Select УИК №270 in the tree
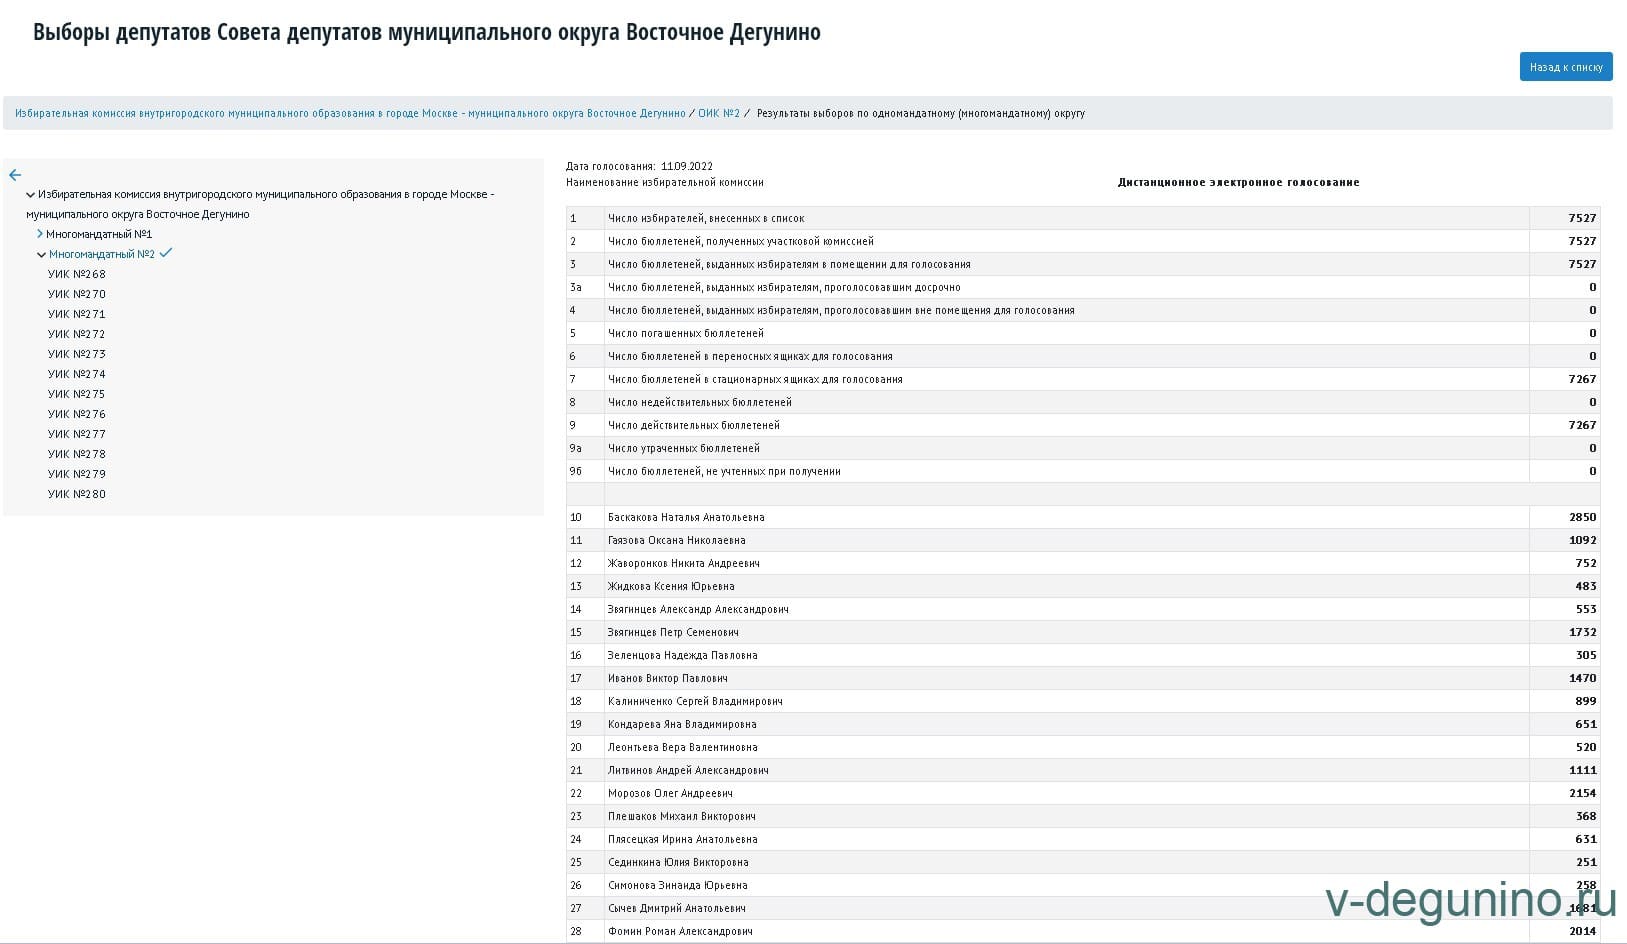Image resolution: width=1627 pixels, height=944 pixels. pos(77,294)
